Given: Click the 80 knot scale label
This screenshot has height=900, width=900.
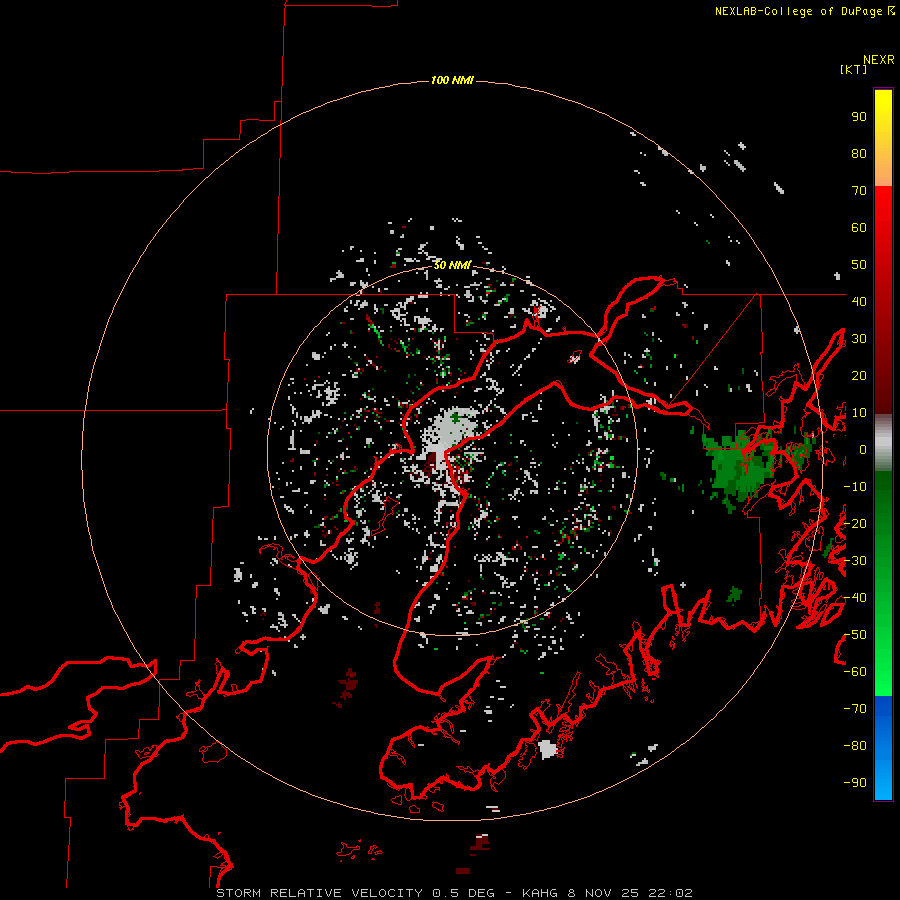Looking at the screenshot, I should (859, 154).
